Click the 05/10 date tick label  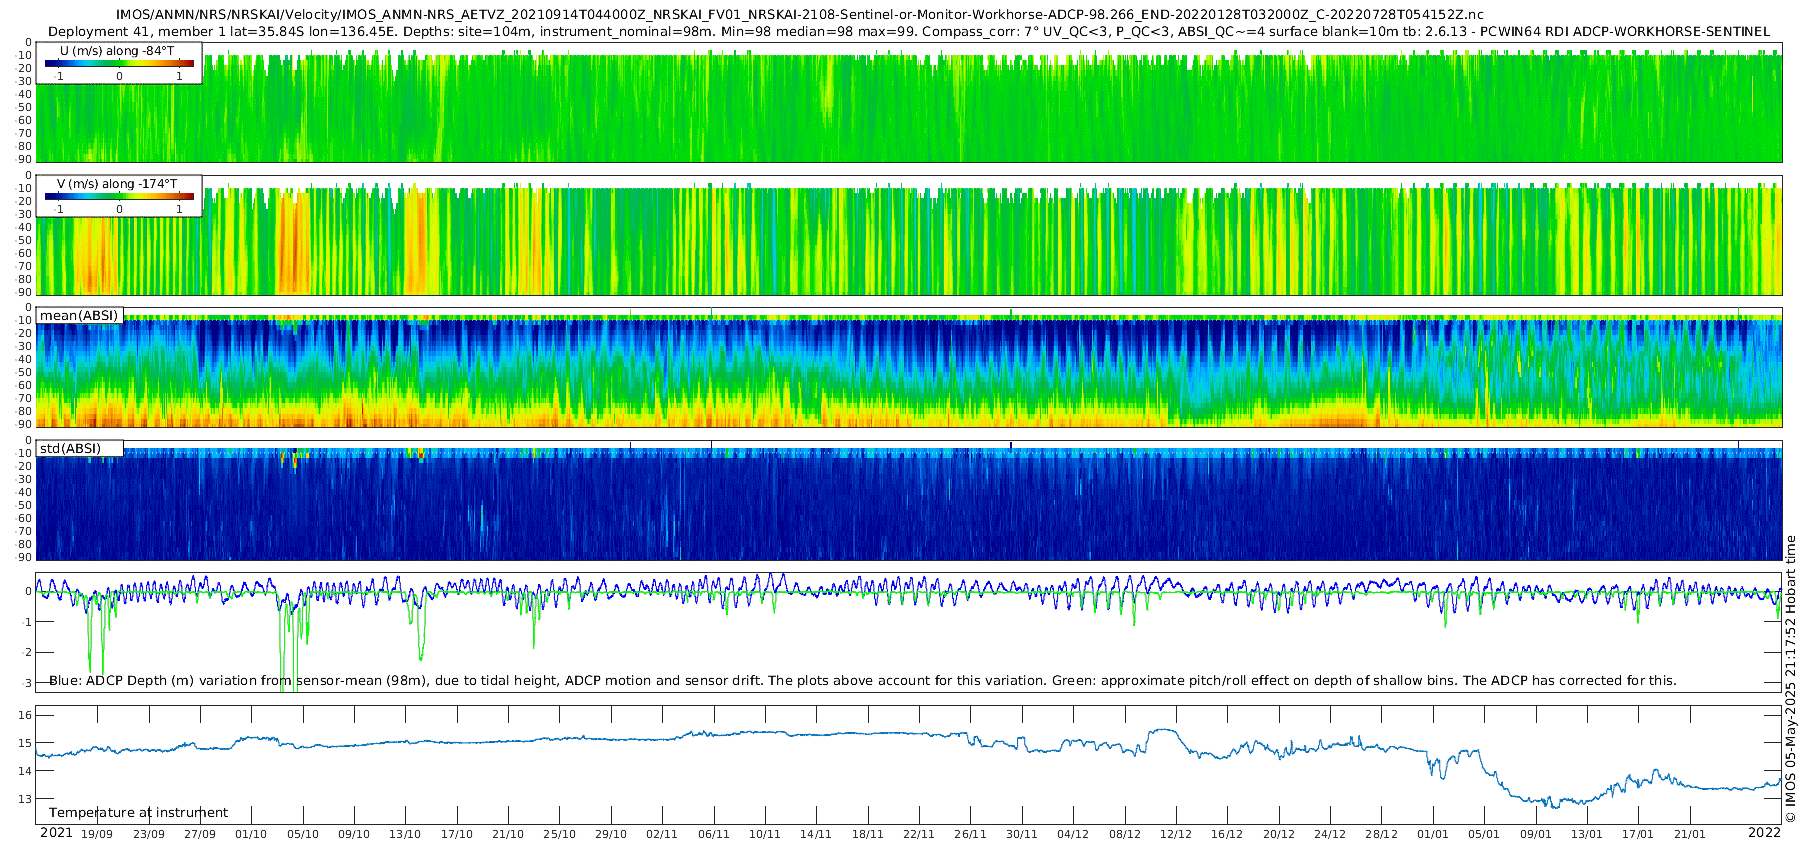(x=302, y=834)
